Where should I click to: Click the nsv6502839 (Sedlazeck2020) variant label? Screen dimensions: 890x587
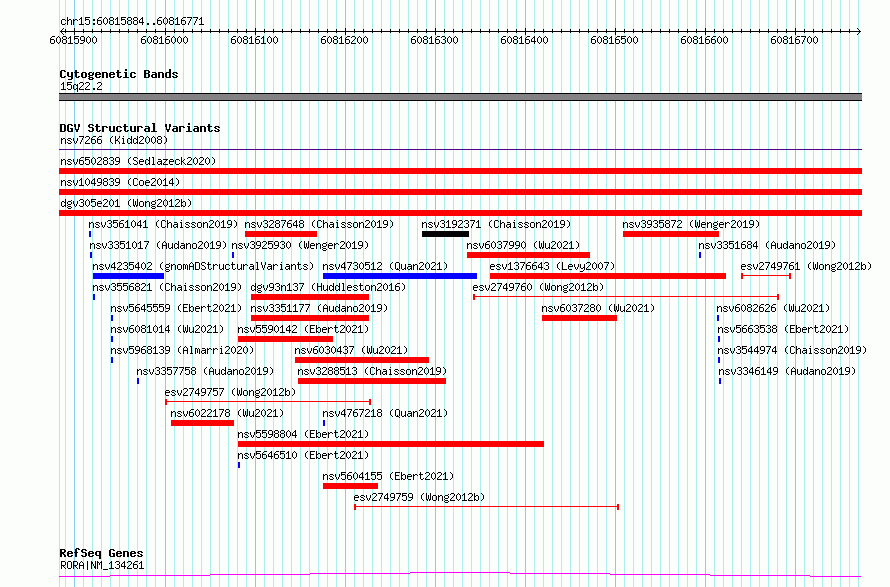point(138,161)
